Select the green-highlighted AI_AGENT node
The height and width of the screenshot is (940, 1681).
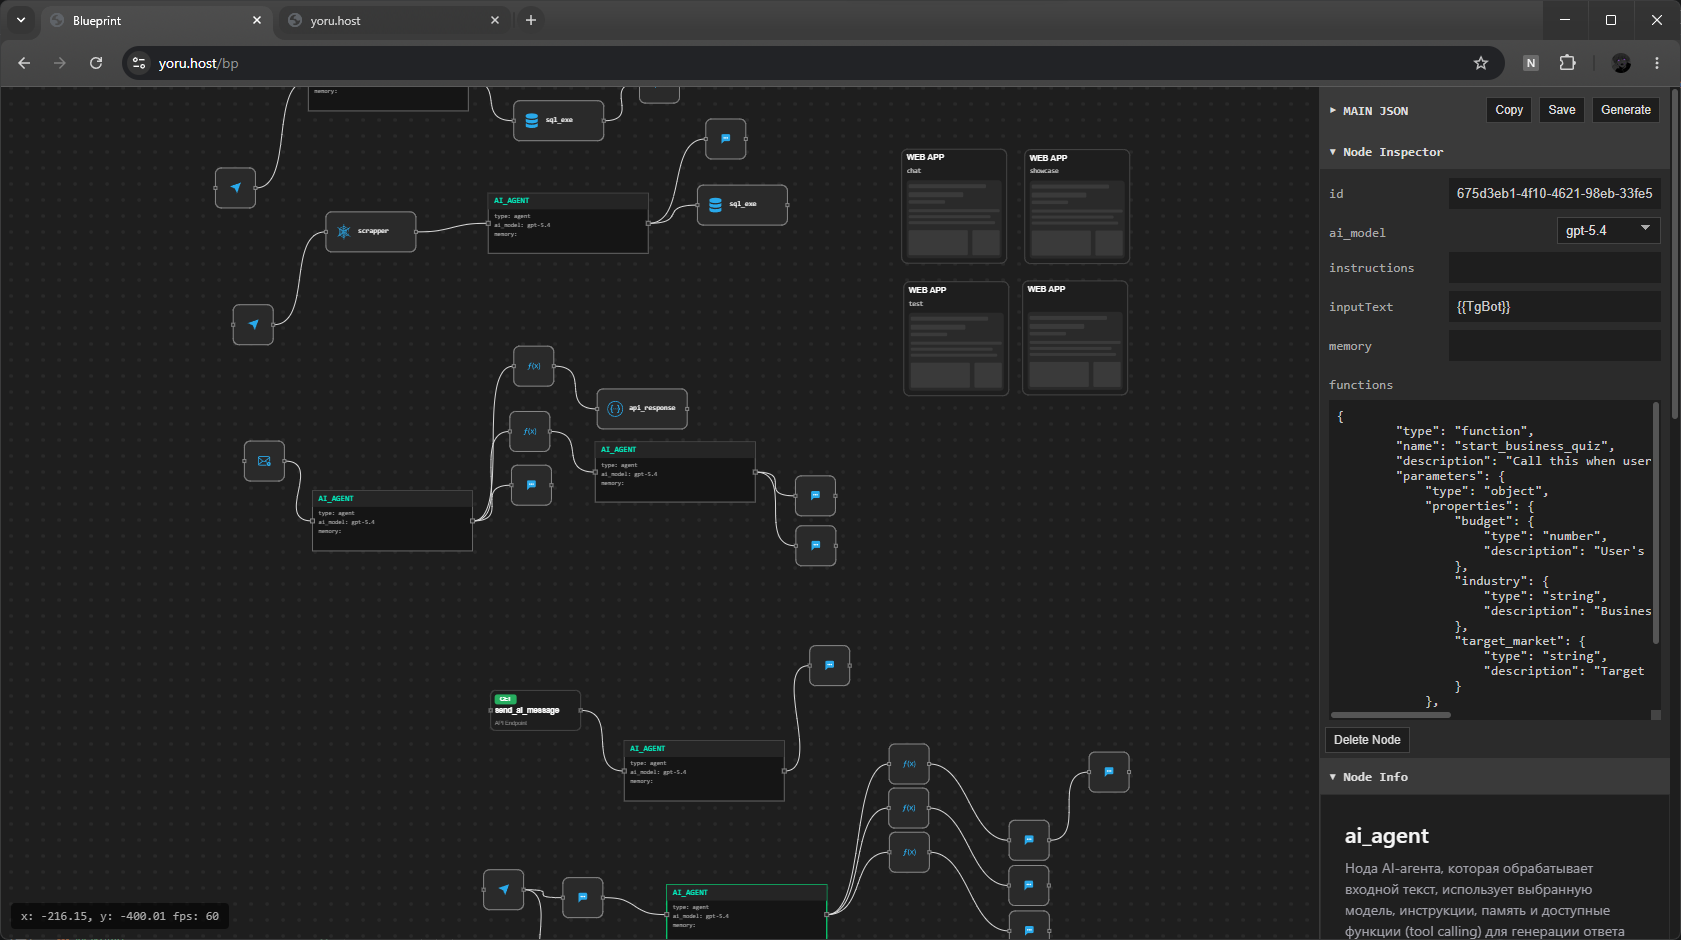(x=747, y=911)
